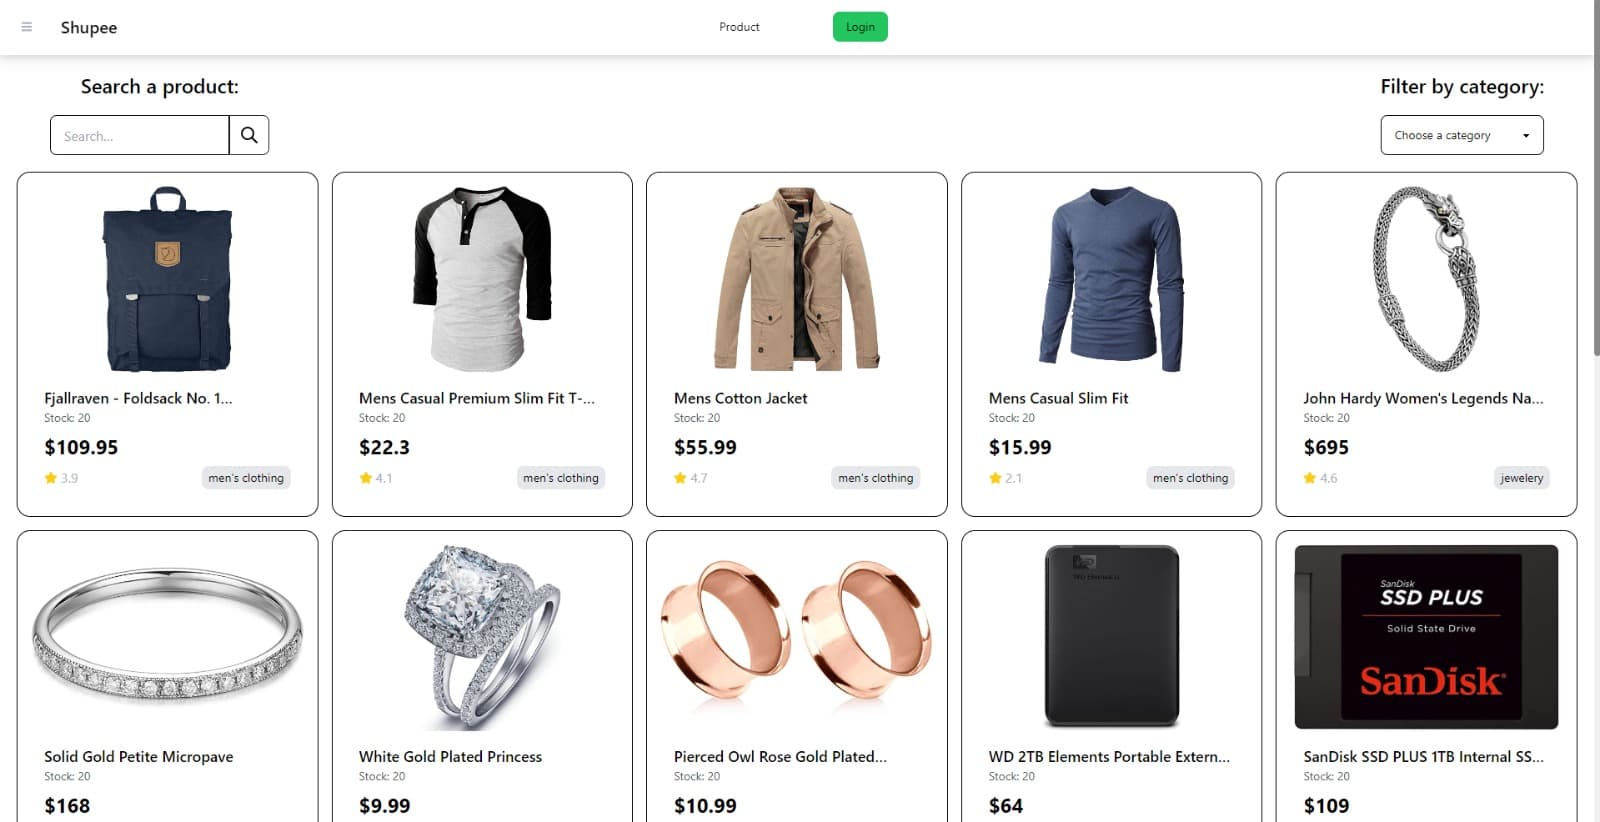1600x822 pixels.
Task: Select the men's clothing tag on Mens Cotton Jacket
Action: pos(875,478)
